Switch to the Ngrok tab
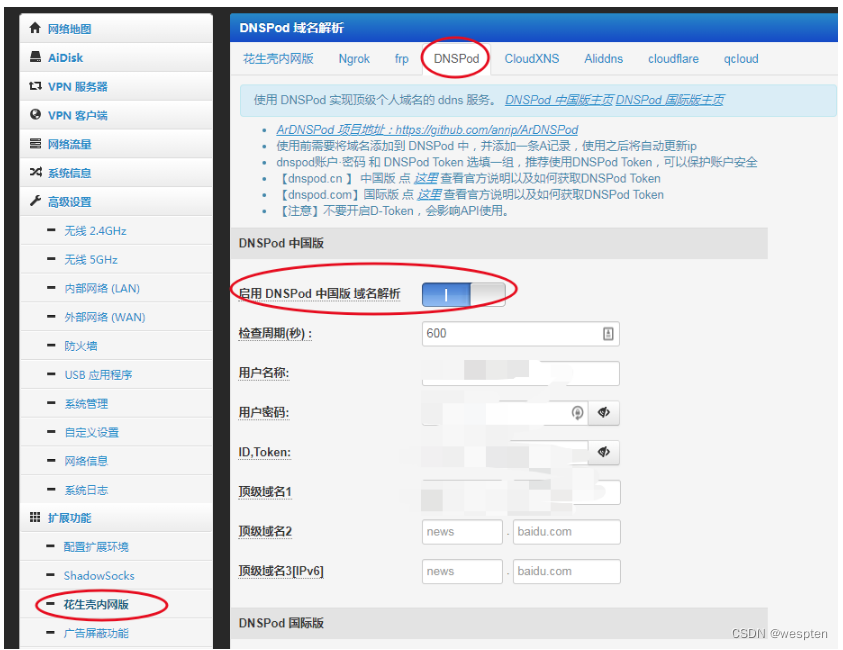Viewport: 843px width, 650px height. (354, 59)
